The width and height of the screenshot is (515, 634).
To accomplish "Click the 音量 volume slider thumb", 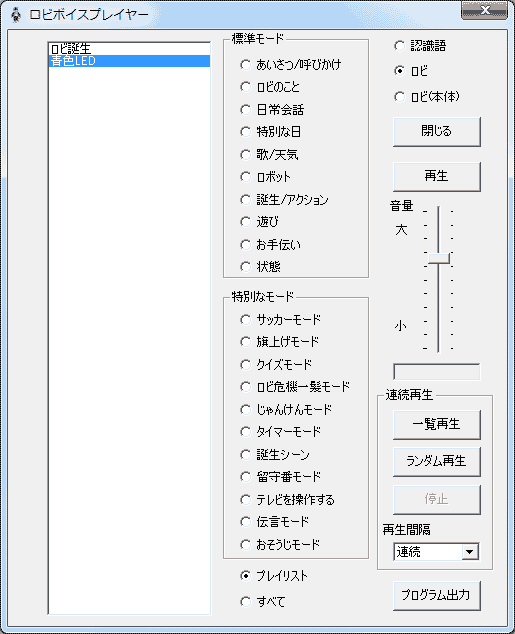I will [439, 258].
